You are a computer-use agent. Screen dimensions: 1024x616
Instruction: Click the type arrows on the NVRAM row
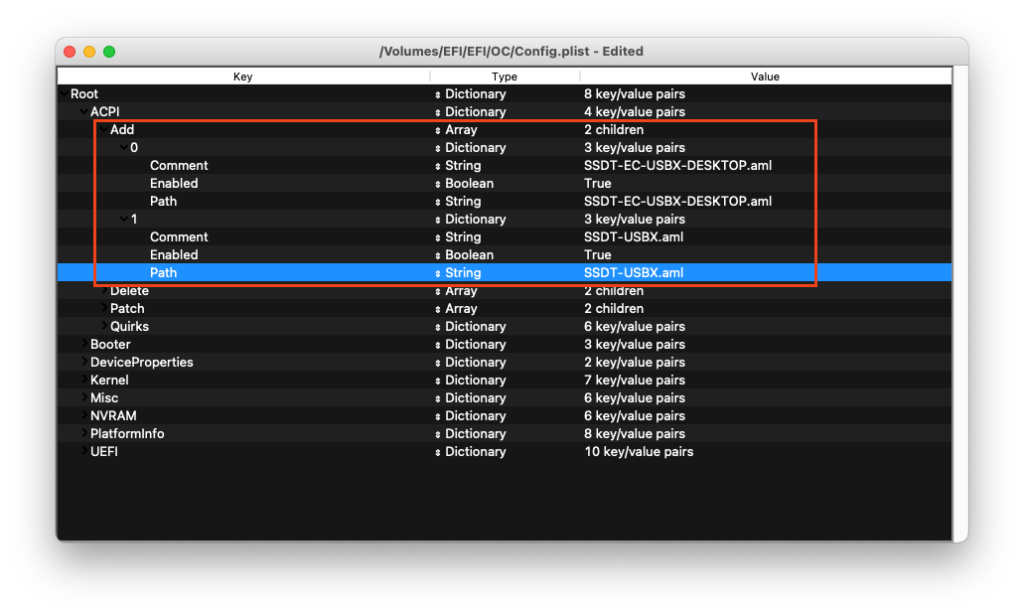point(438,416)
